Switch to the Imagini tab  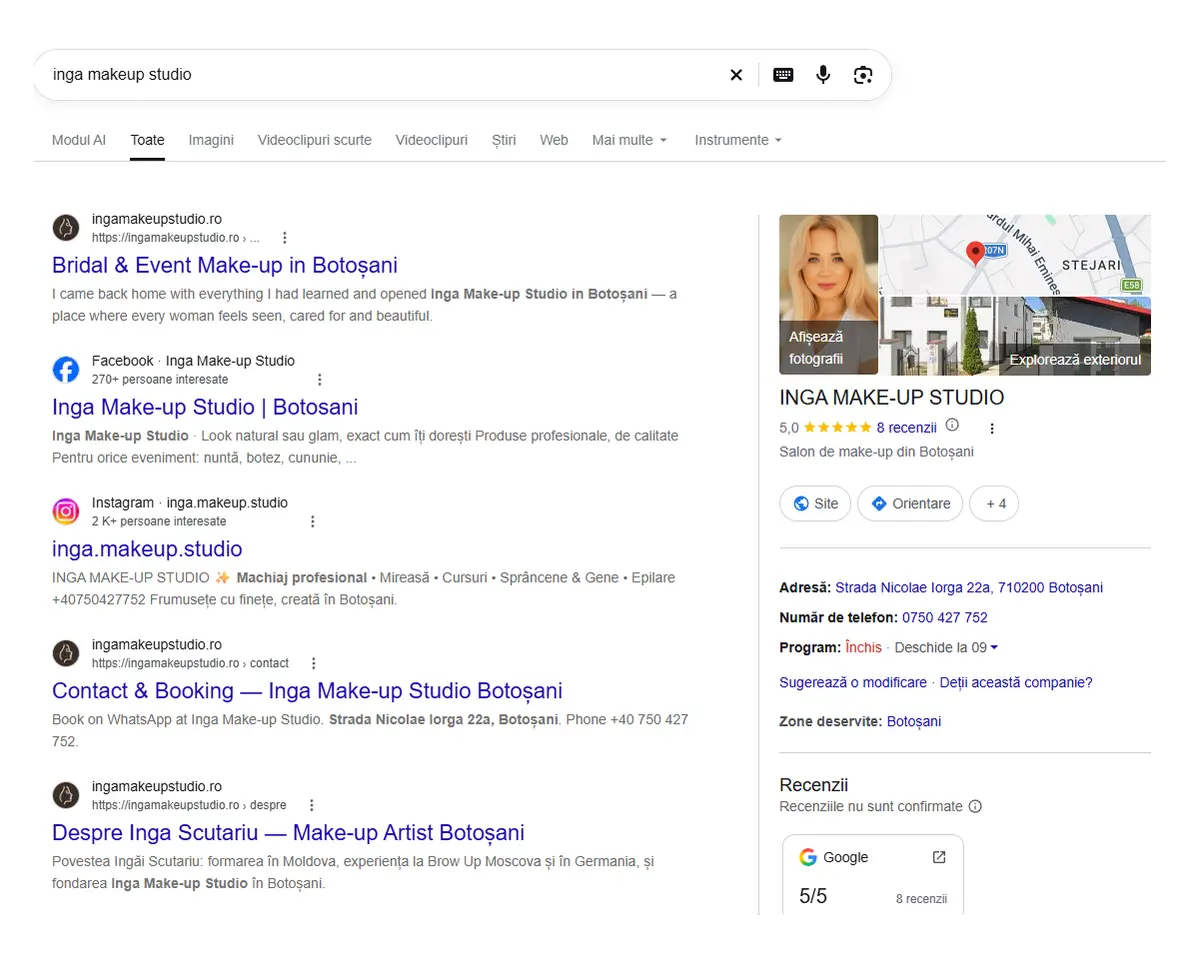211,140
